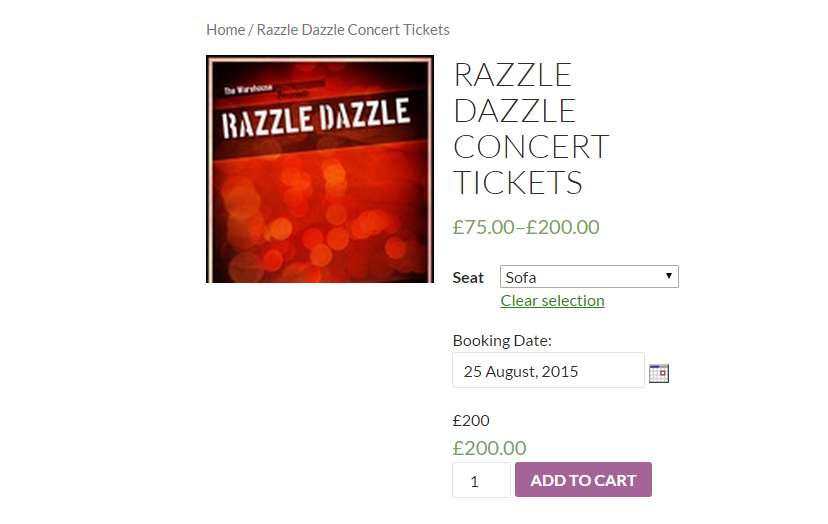828x524 pixels.
Task: Go to Home via breadcrumb
Action: pos(225,30)
